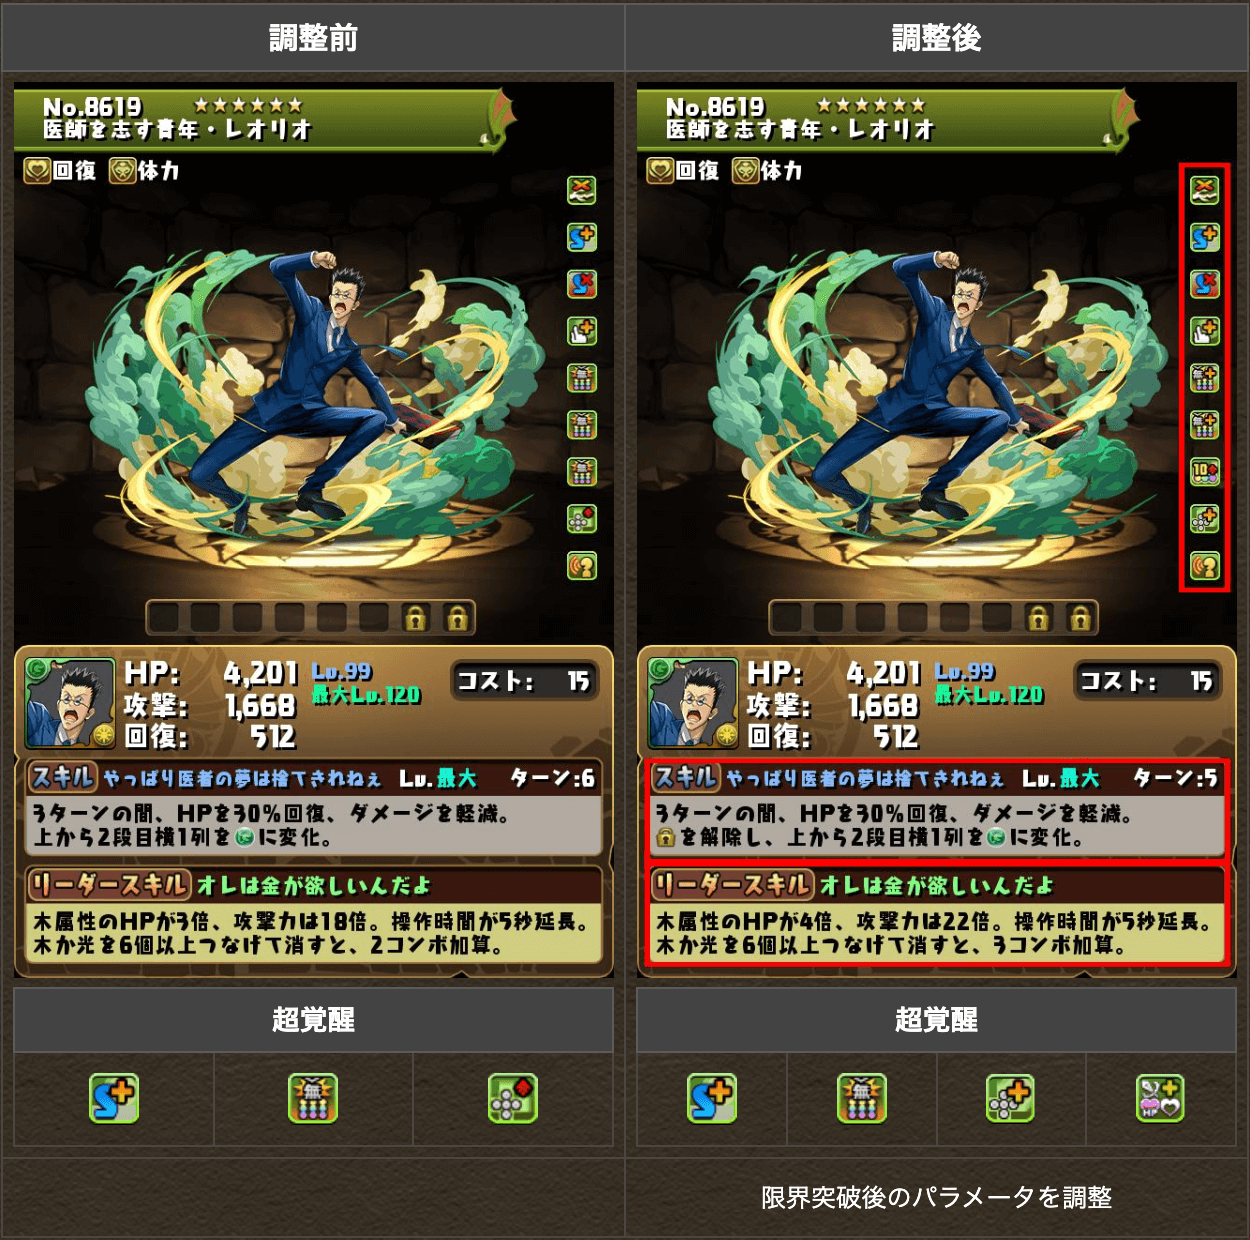
Task: Select the 調整後 header tab
Action: pyautogui.click(x=937, y=38)
